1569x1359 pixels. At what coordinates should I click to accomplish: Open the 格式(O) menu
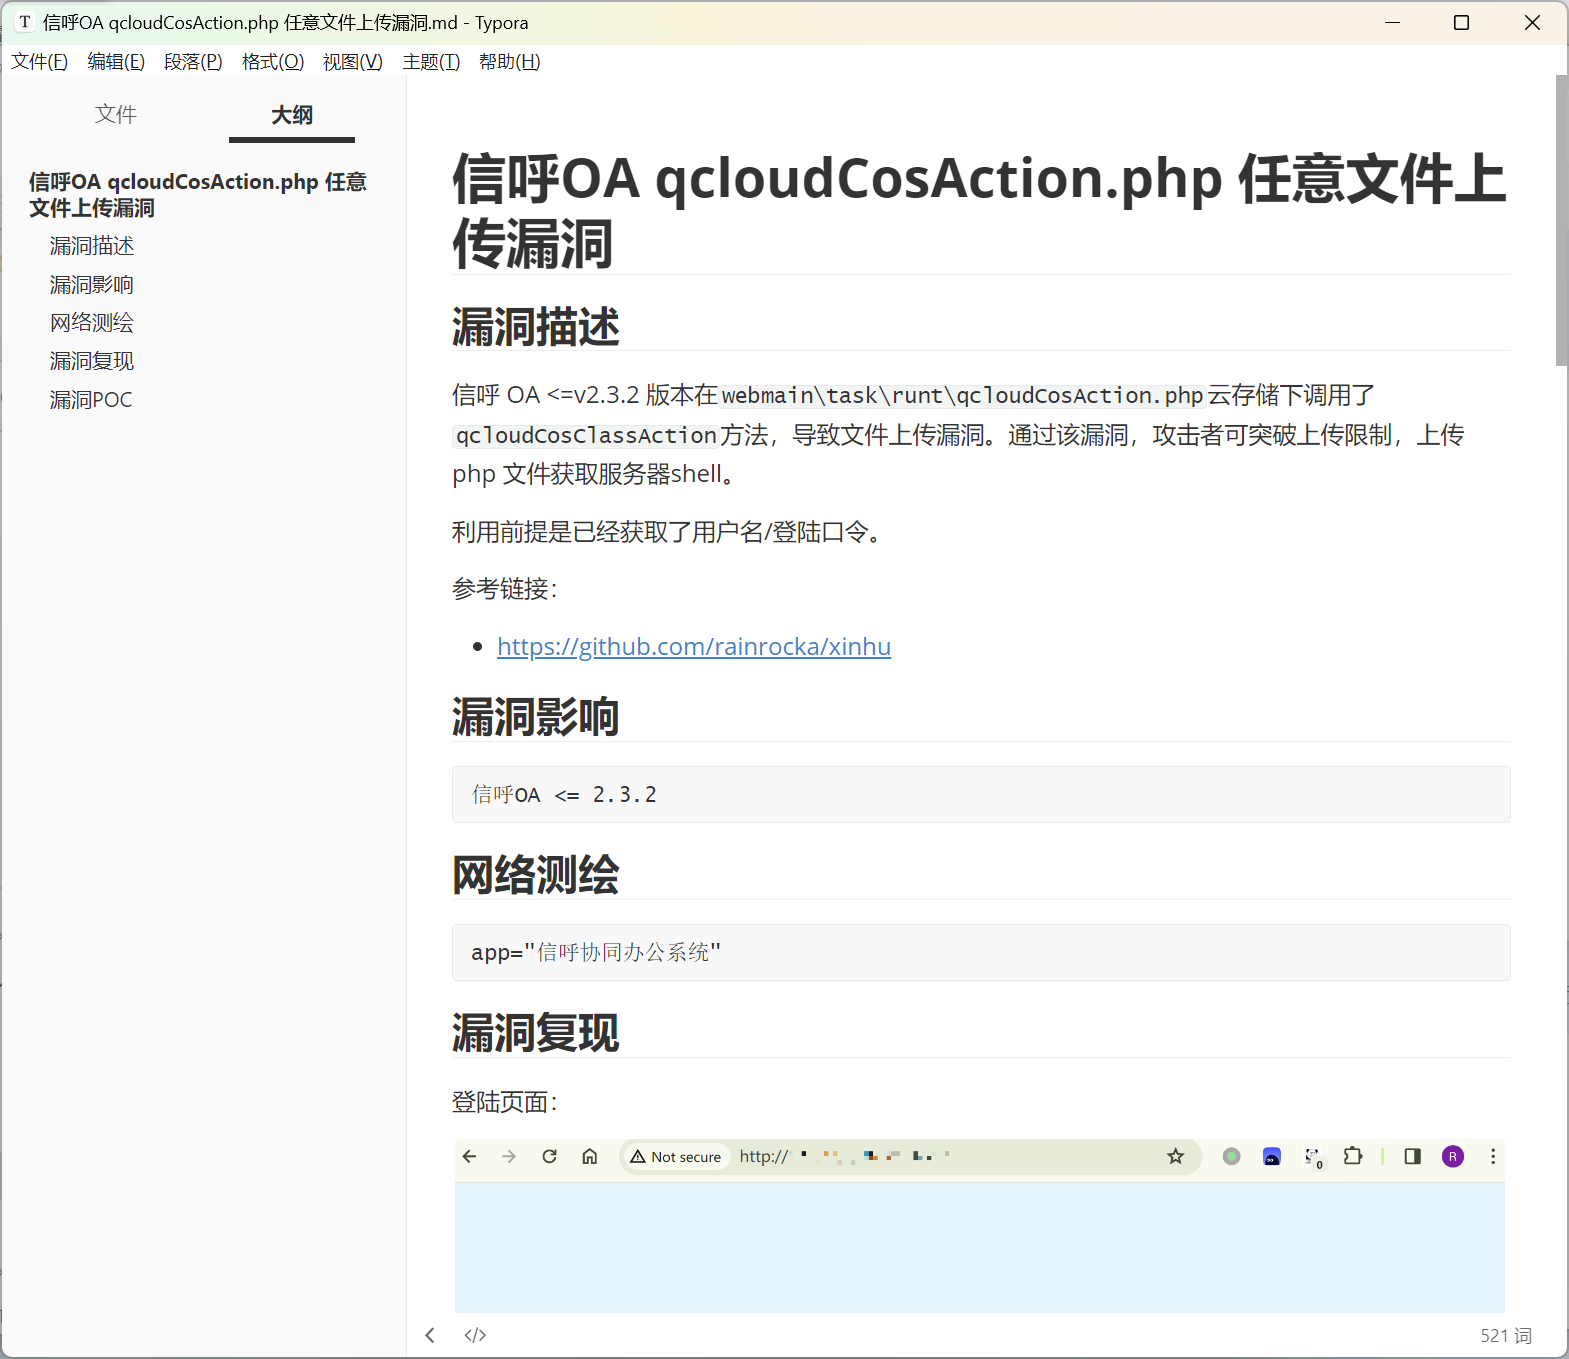coord(273,62)
